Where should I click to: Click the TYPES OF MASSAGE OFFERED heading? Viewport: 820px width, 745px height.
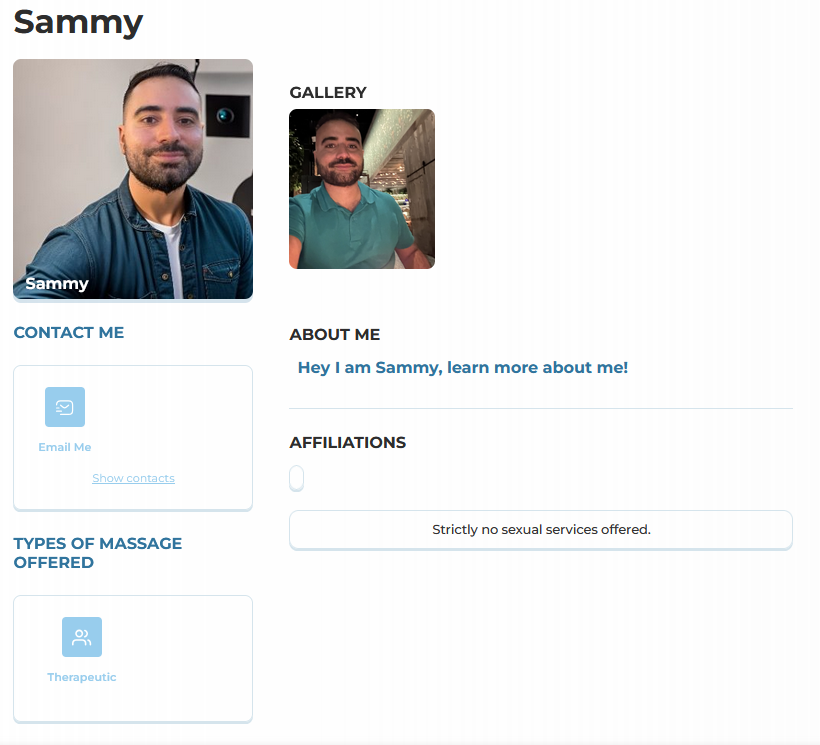[98, 553]
